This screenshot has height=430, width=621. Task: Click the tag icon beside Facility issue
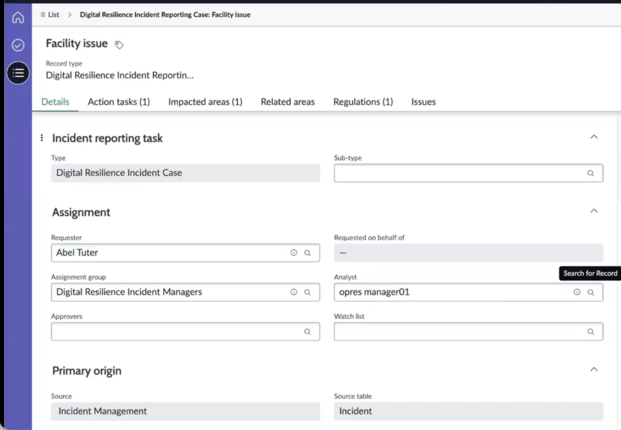(x=119, y=45)
